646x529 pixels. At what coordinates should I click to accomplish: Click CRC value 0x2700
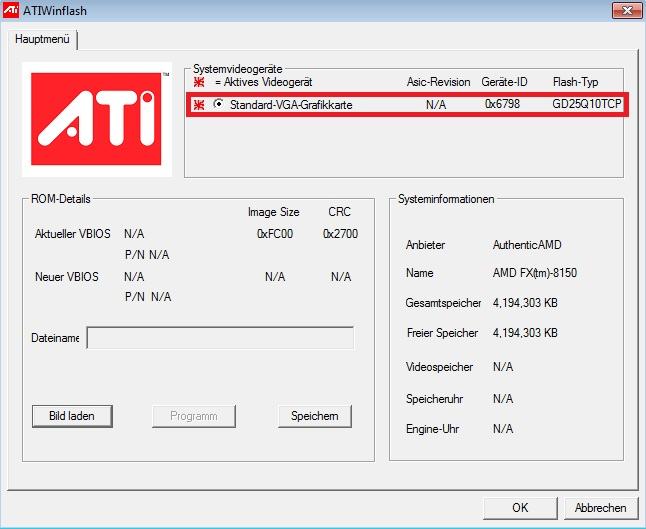click(x=340, y=234)
